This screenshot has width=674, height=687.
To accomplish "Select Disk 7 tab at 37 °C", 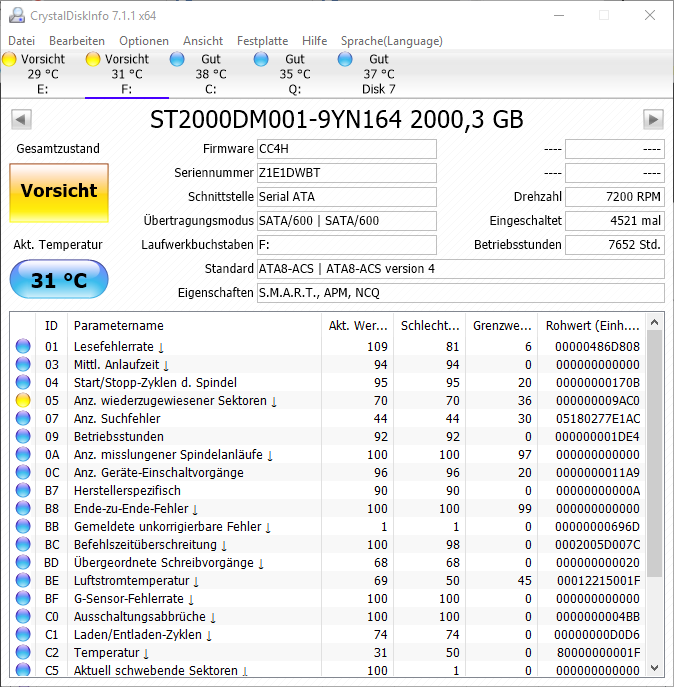I will (x=379, y=74).
